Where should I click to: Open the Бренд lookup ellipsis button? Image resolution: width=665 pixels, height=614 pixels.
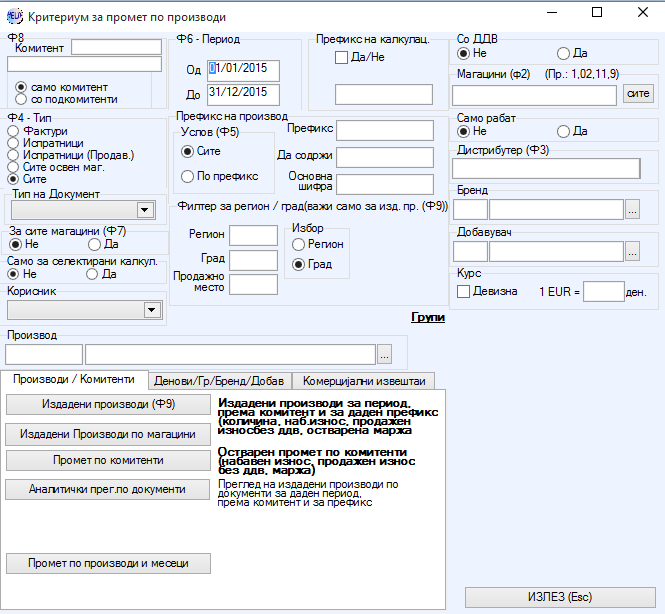click(x=632, y=209)
